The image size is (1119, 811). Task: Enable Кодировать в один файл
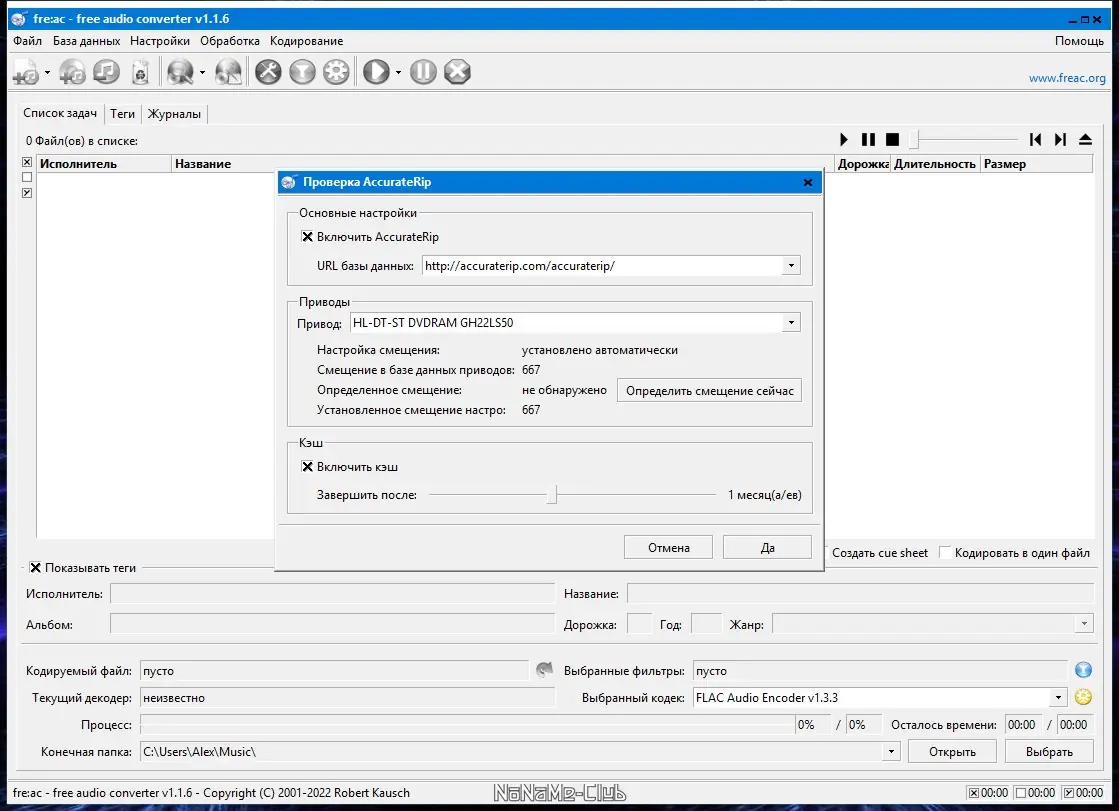point(947,552)
